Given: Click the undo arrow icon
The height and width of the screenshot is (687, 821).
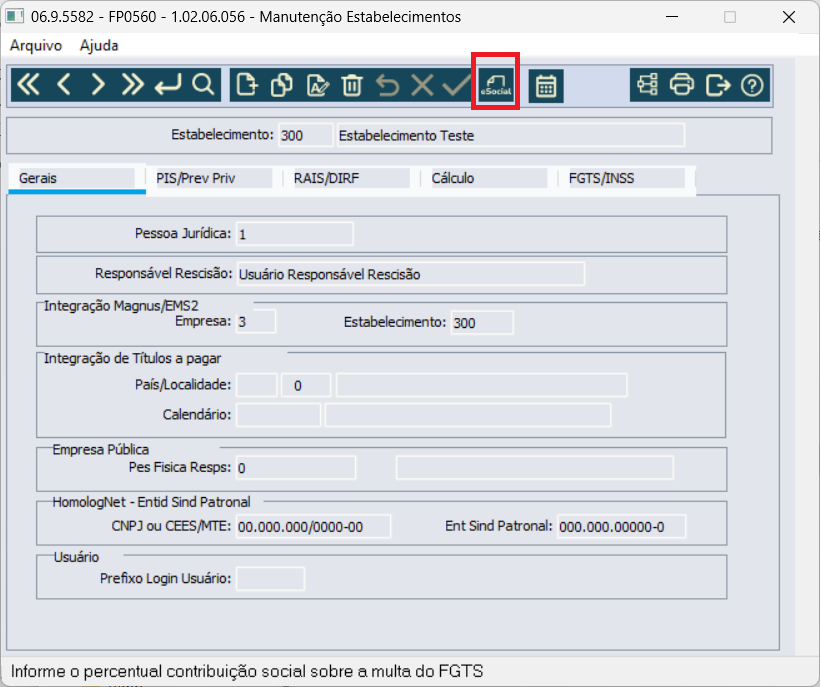Looking at the screenshot, I should coord(387,85).
